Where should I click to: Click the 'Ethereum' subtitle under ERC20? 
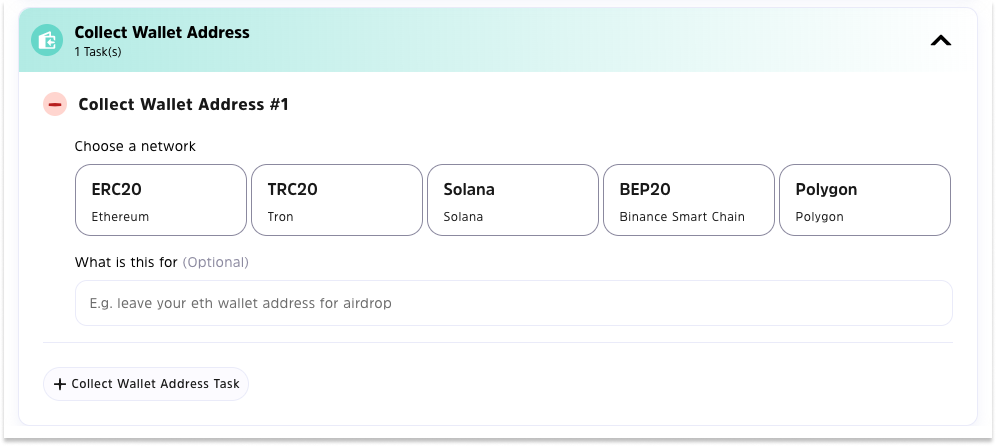(x=120, y=216)
